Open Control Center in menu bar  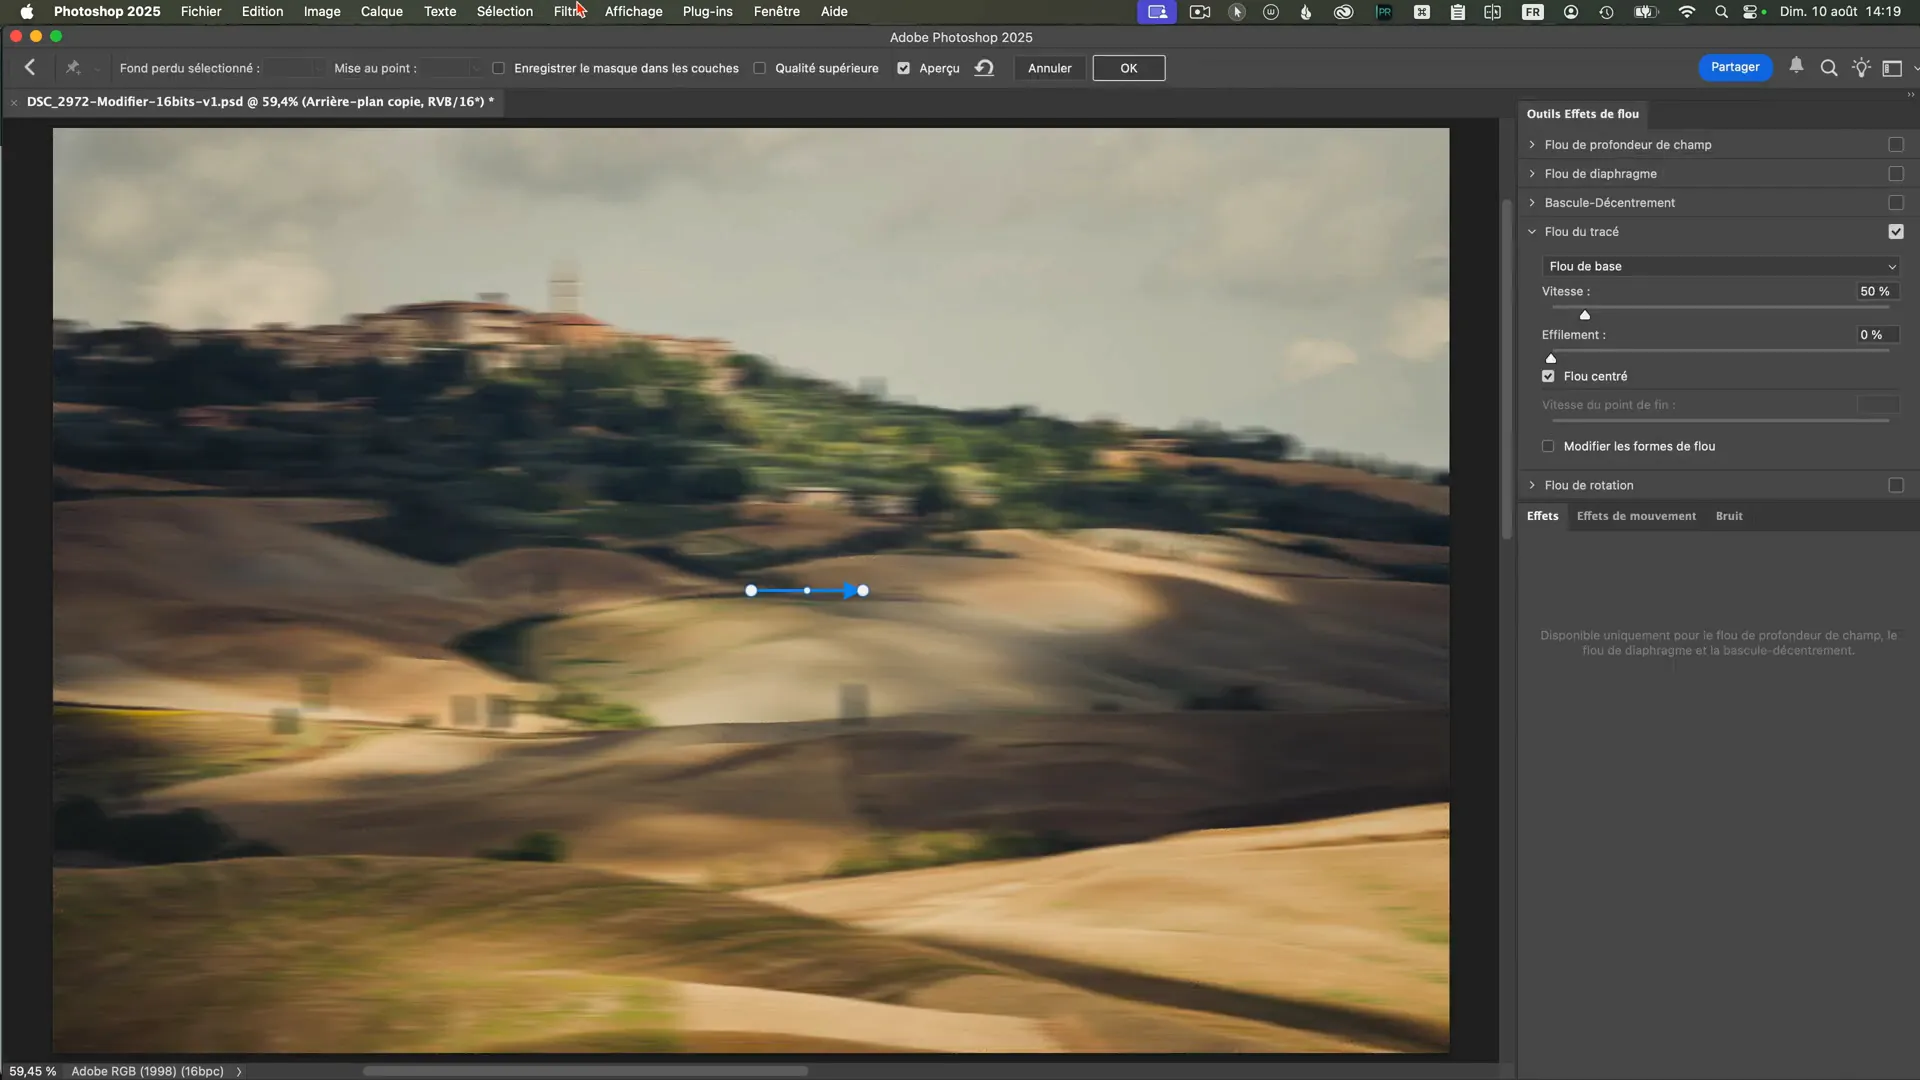(x=1751, y=11)
